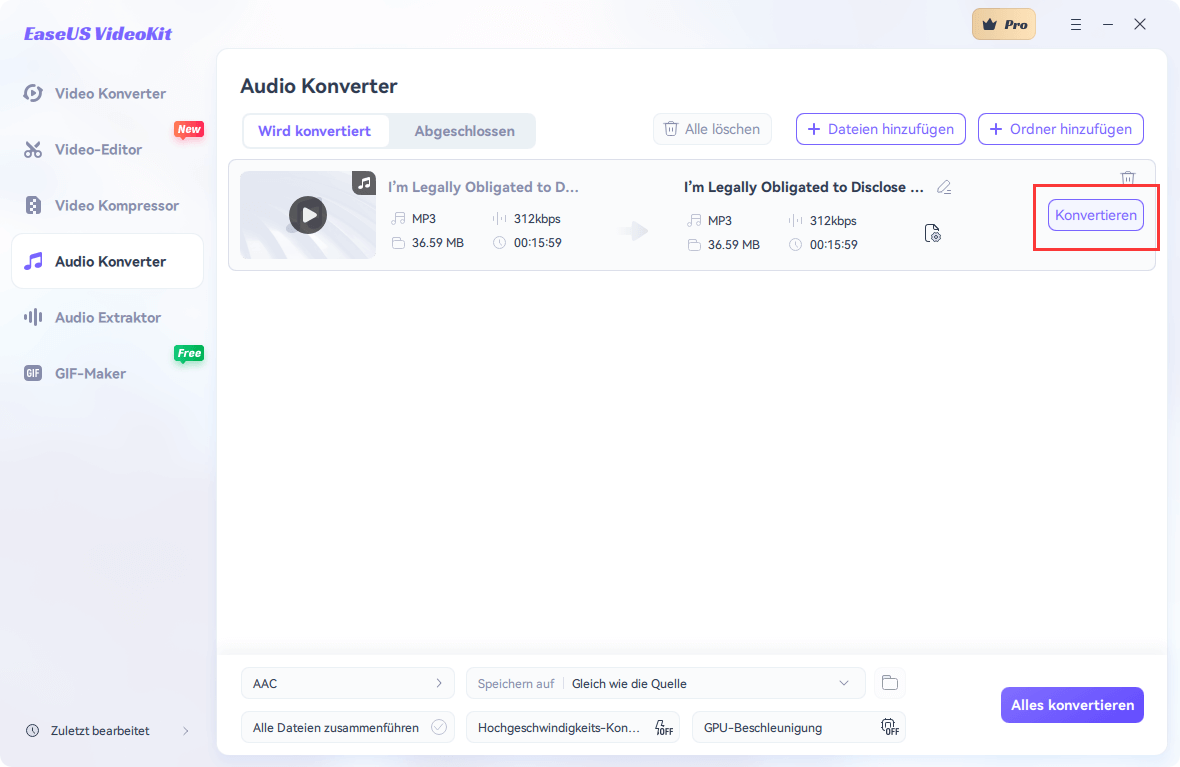The height and width of the screenshot is (767, 1180).
Task: Open the Video-Editor section
Action: 108,149
